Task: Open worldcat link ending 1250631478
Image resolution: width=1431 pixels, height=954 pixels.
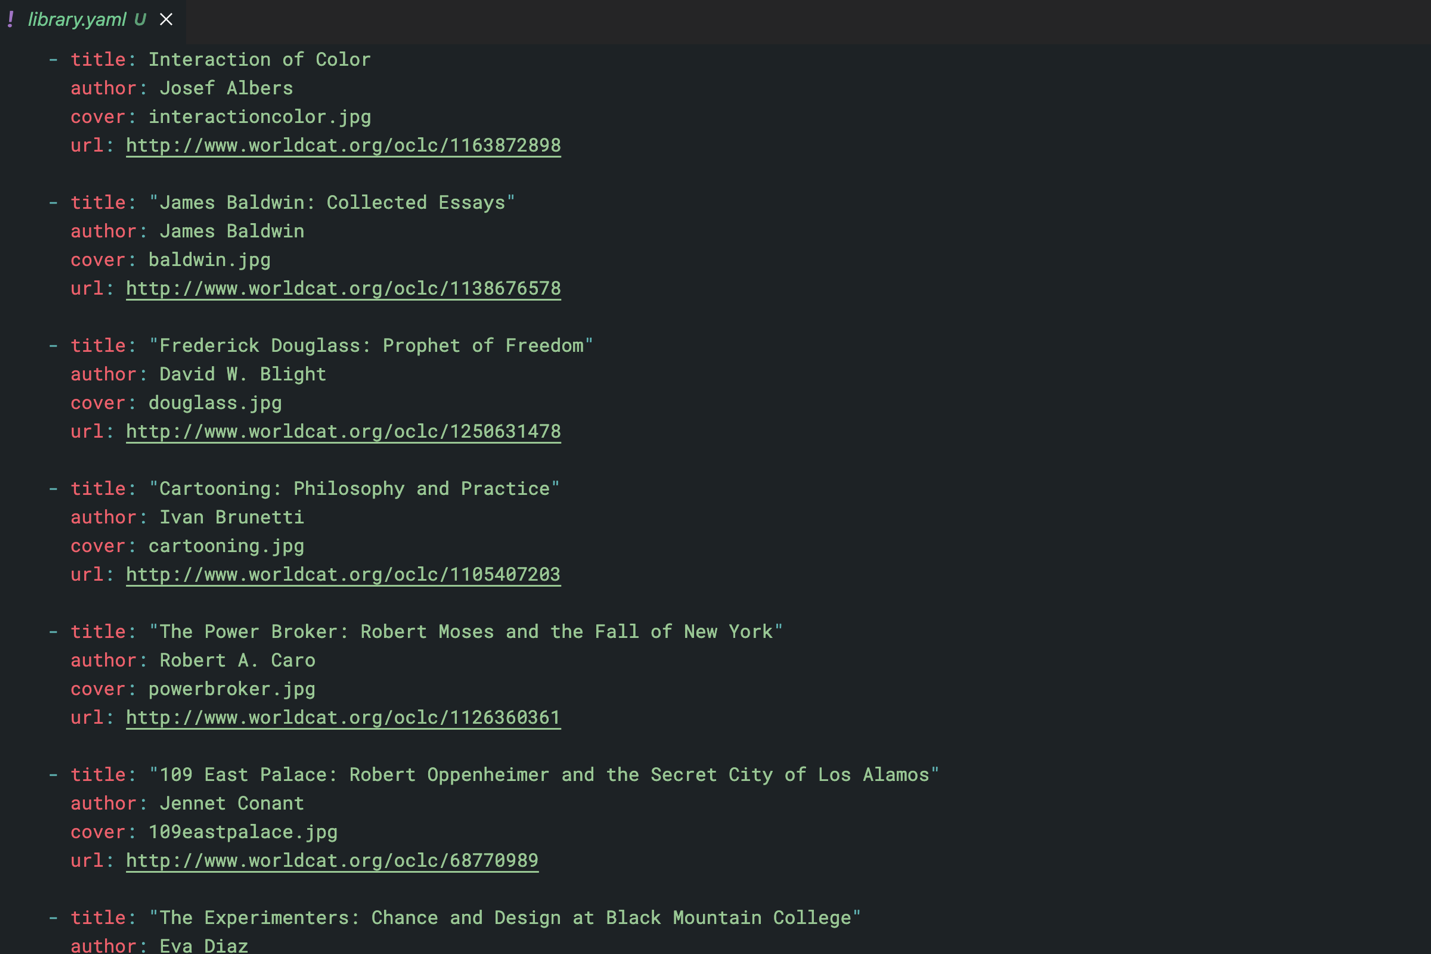Action: [x=343, y=432]
